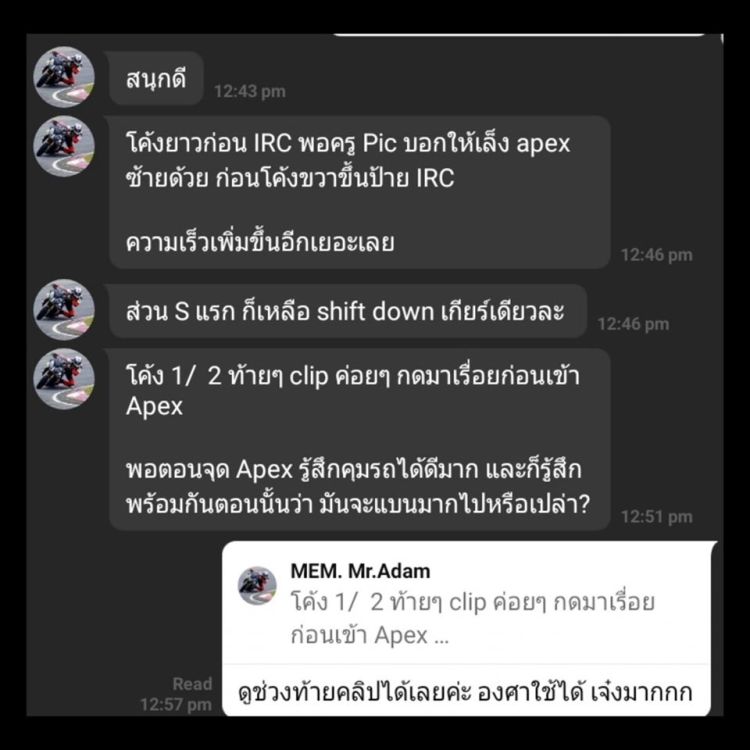Screen dimensions: 750x750
Task: Tap small avatar in quoted reply box
Action: coord(257,586)
